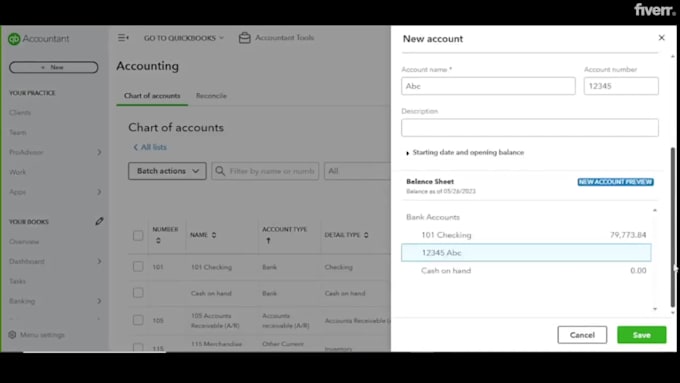Screen dimensions: 680x383
Task: Click 105 Accounts Receivable (A/R) name cell
Action: (215, 321)
